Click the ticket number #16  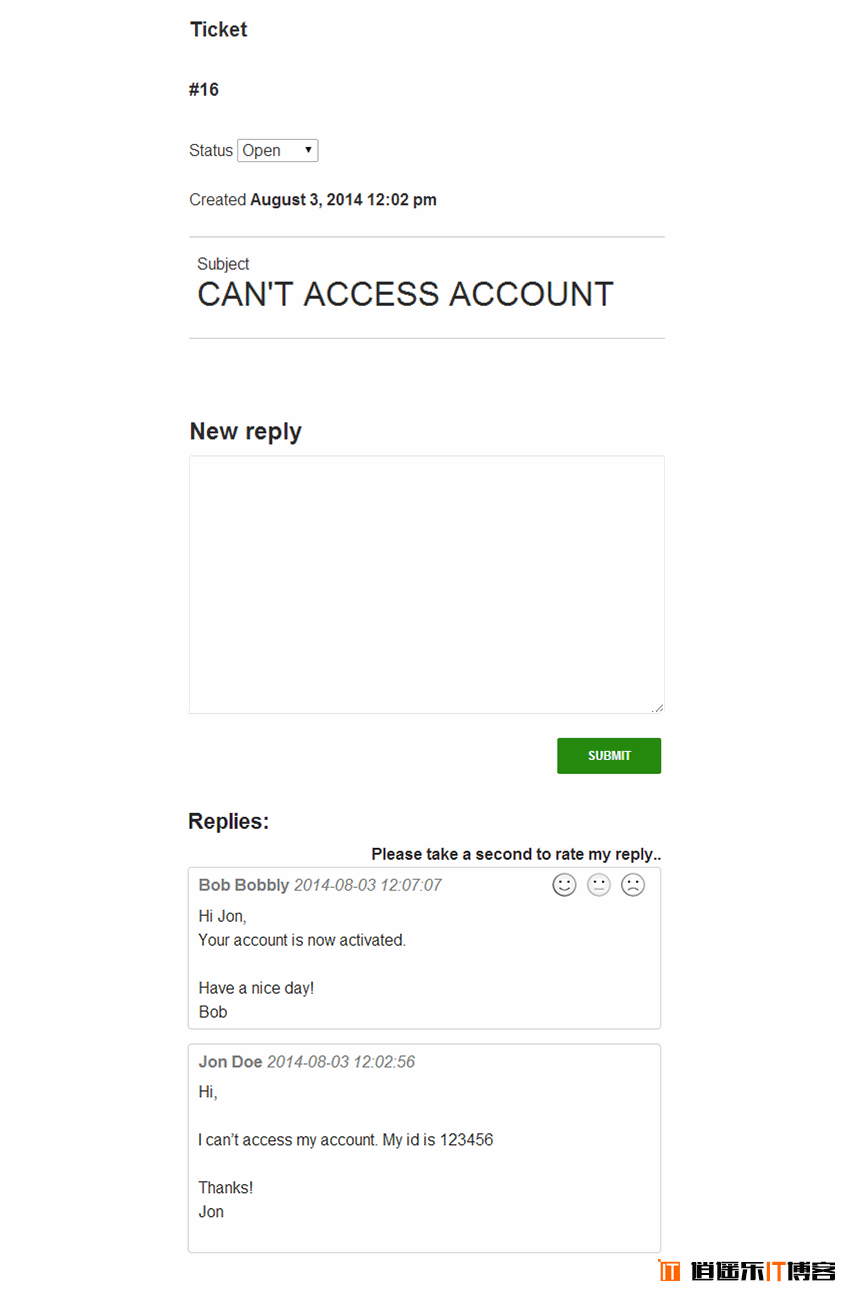204,90
